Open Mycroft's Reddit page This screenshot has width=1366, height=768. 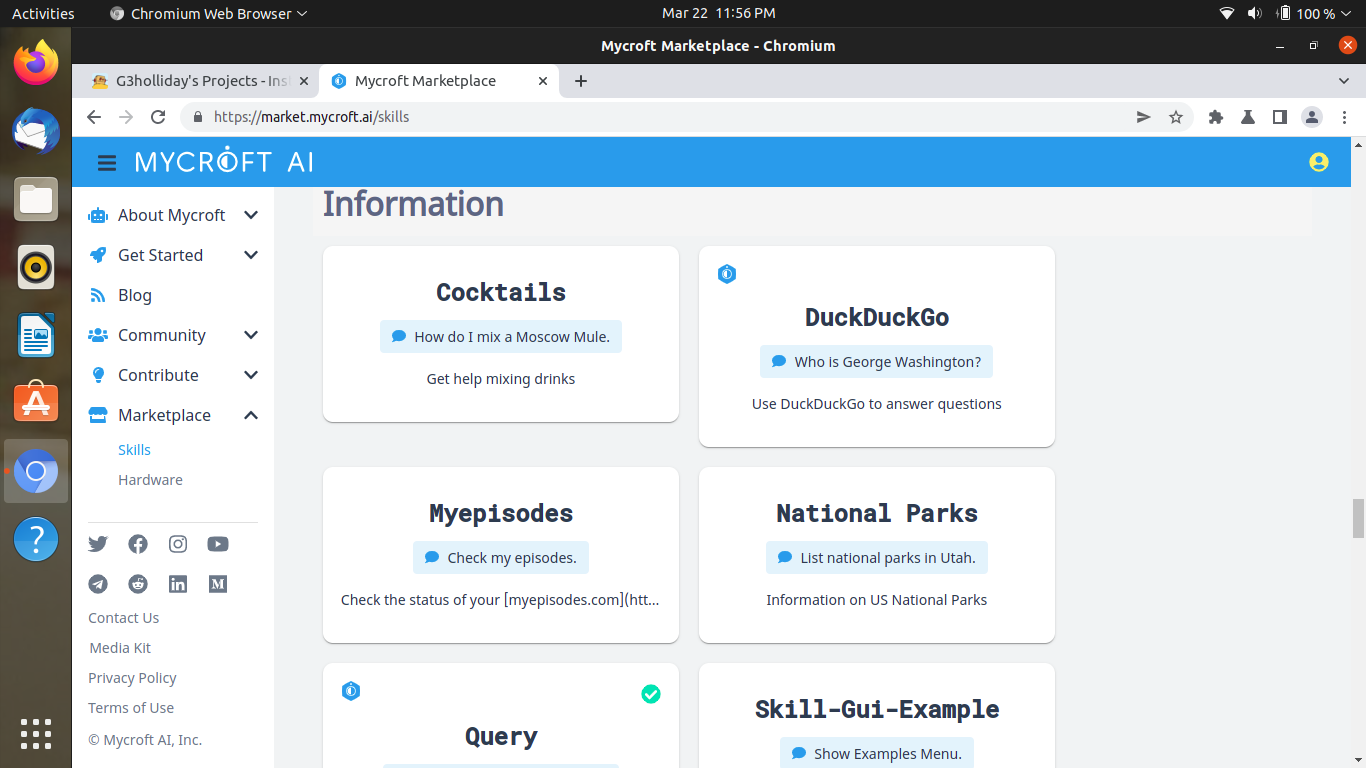click(138, 584)
